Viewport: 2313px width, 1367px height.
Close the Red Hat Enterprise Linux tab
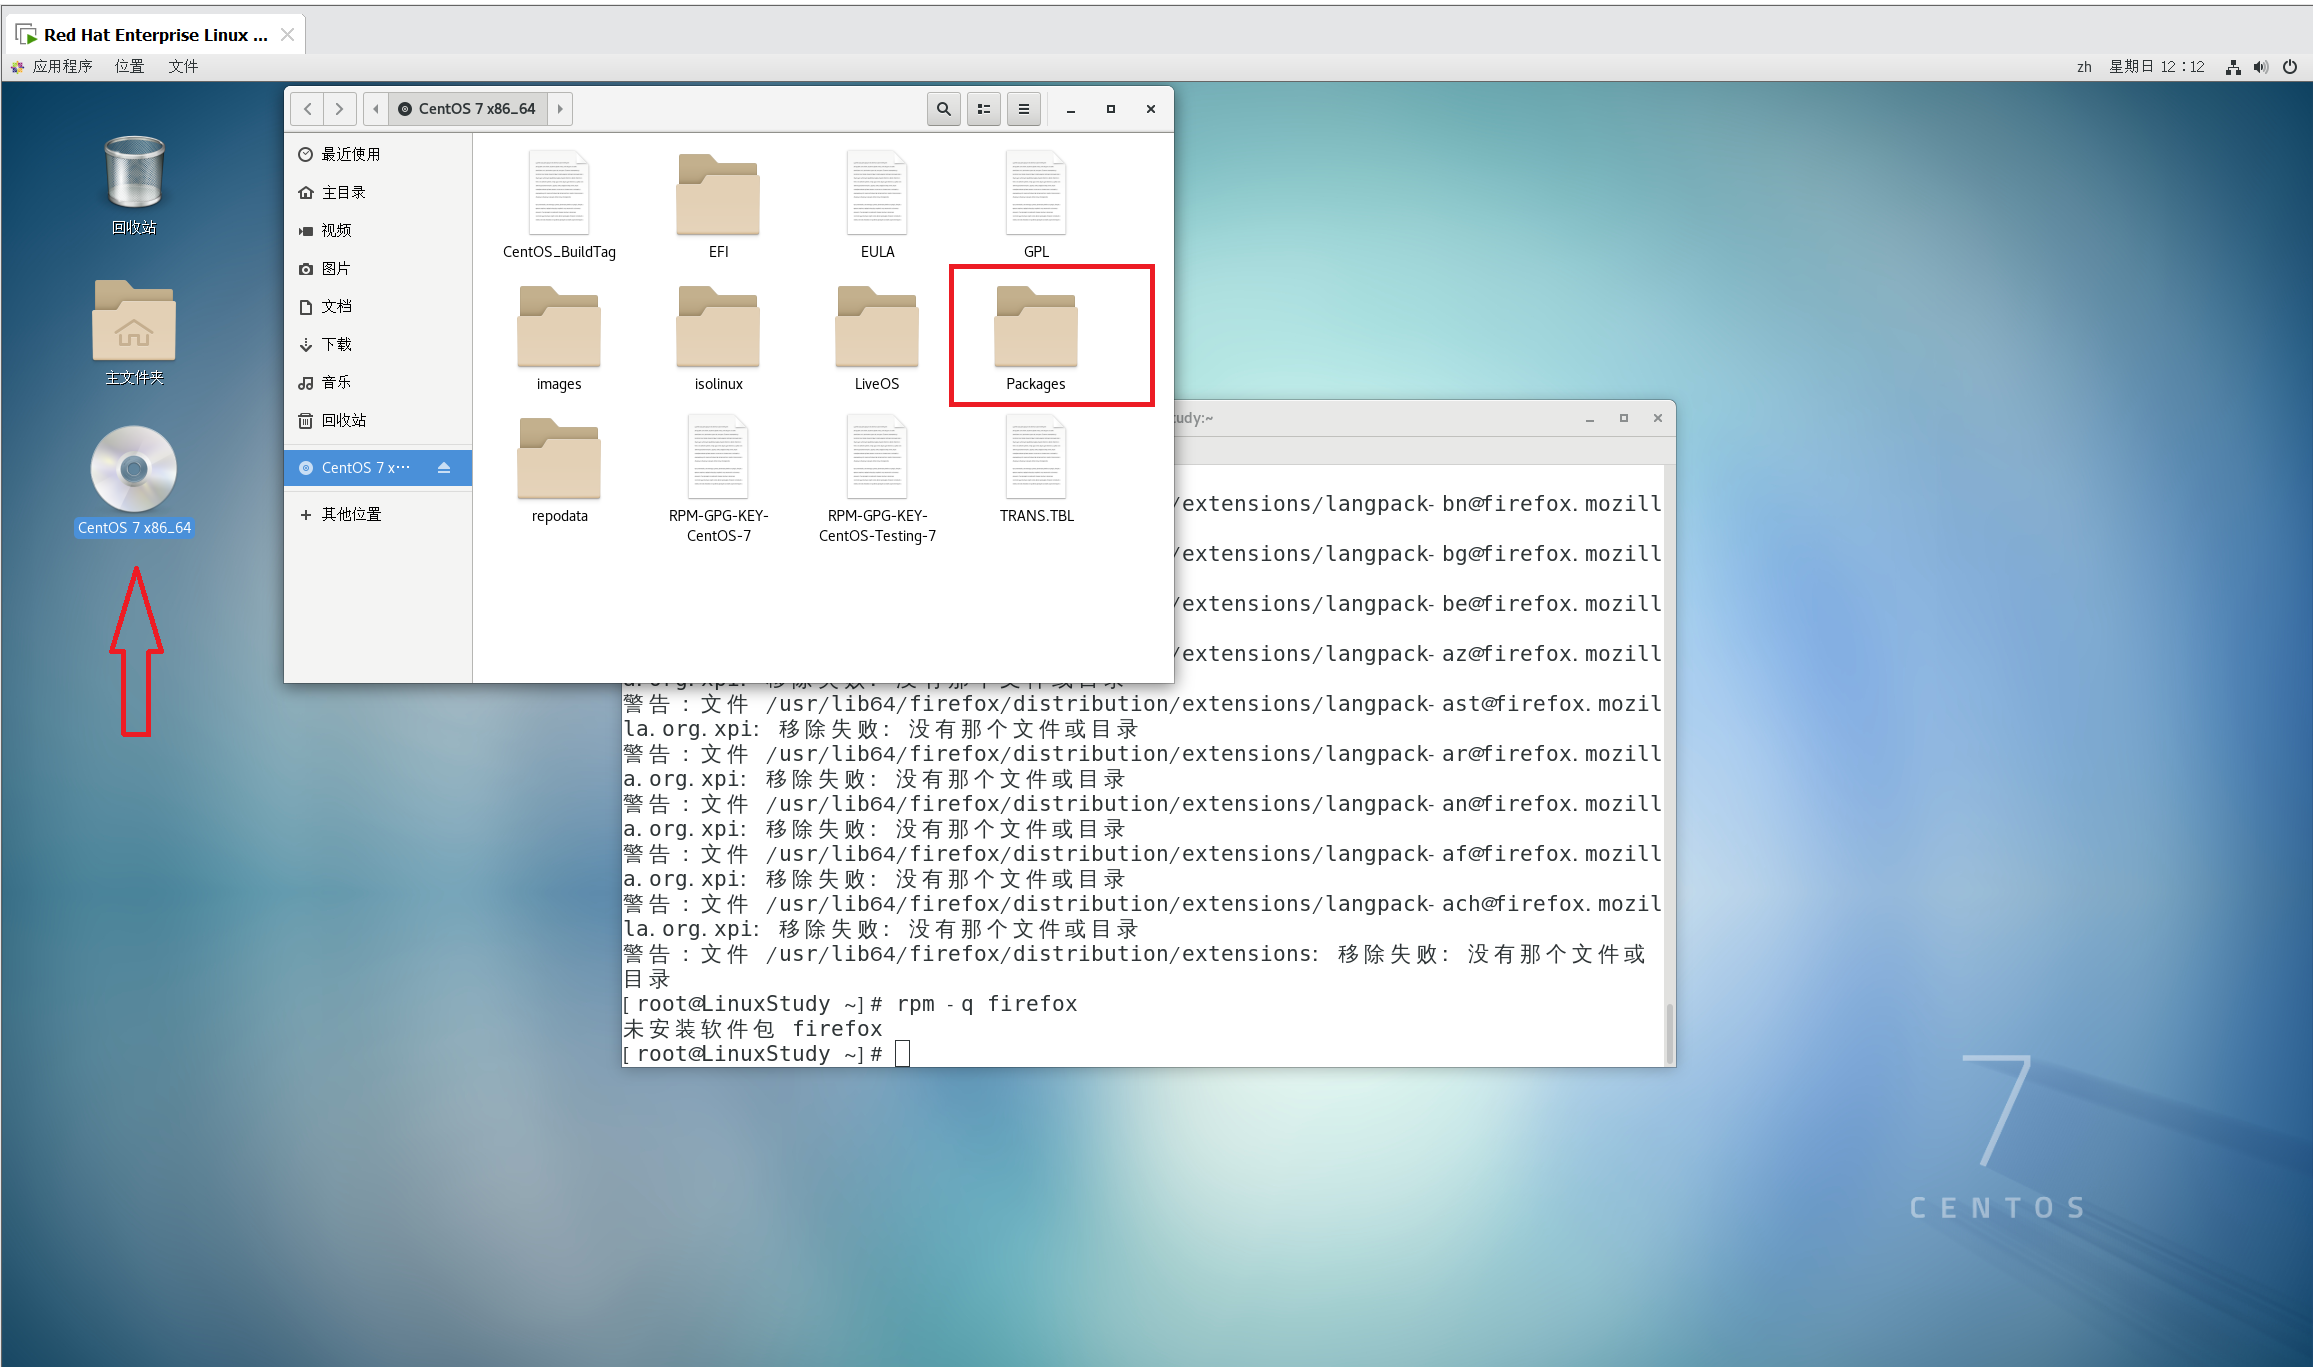coord(288,35)
